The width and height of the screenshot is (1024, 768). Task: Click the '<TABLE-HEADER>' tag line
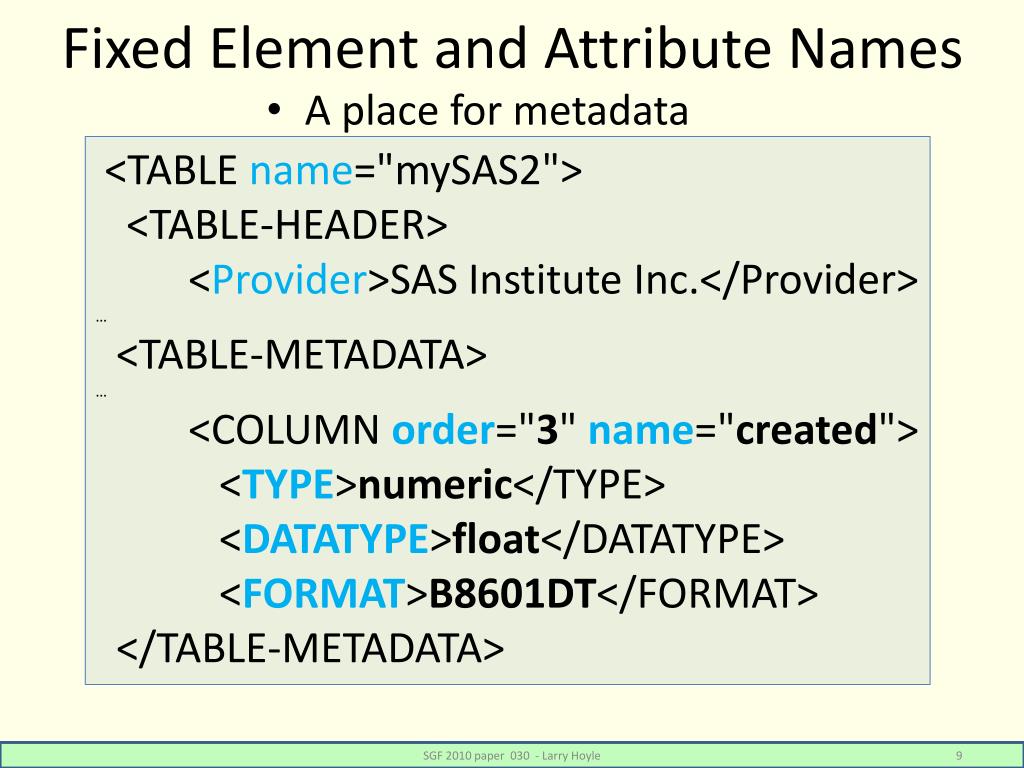click(x=287, y=225)
